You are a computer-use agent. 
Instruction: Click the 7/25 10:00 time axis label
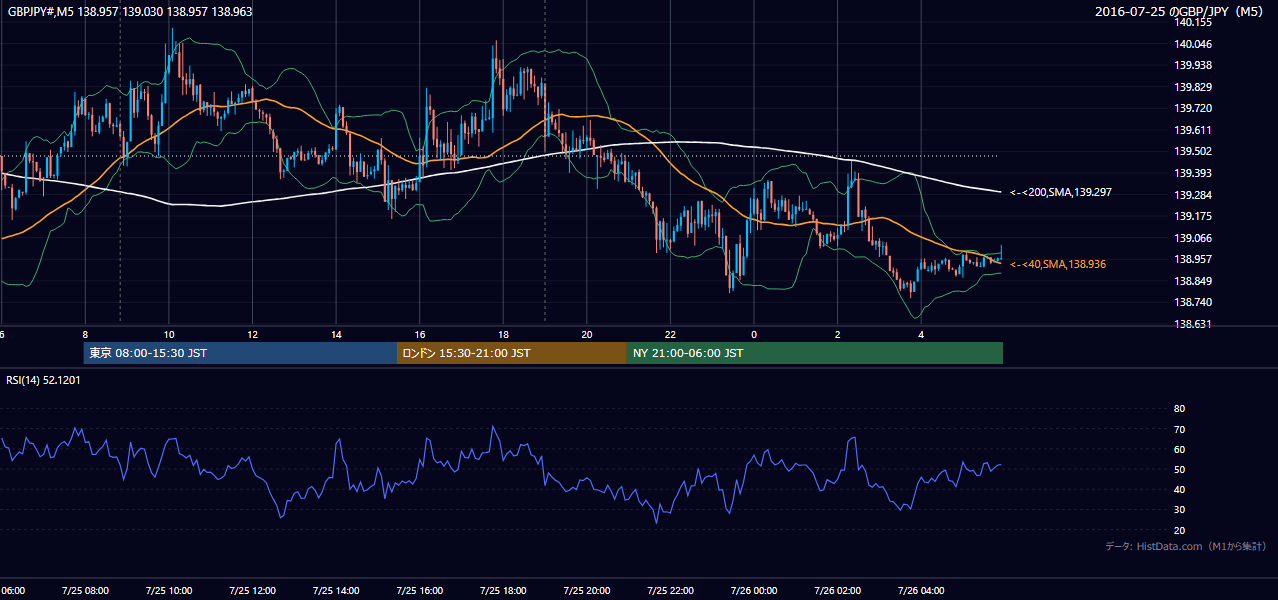pyautogui.click(x=169, y=591)
